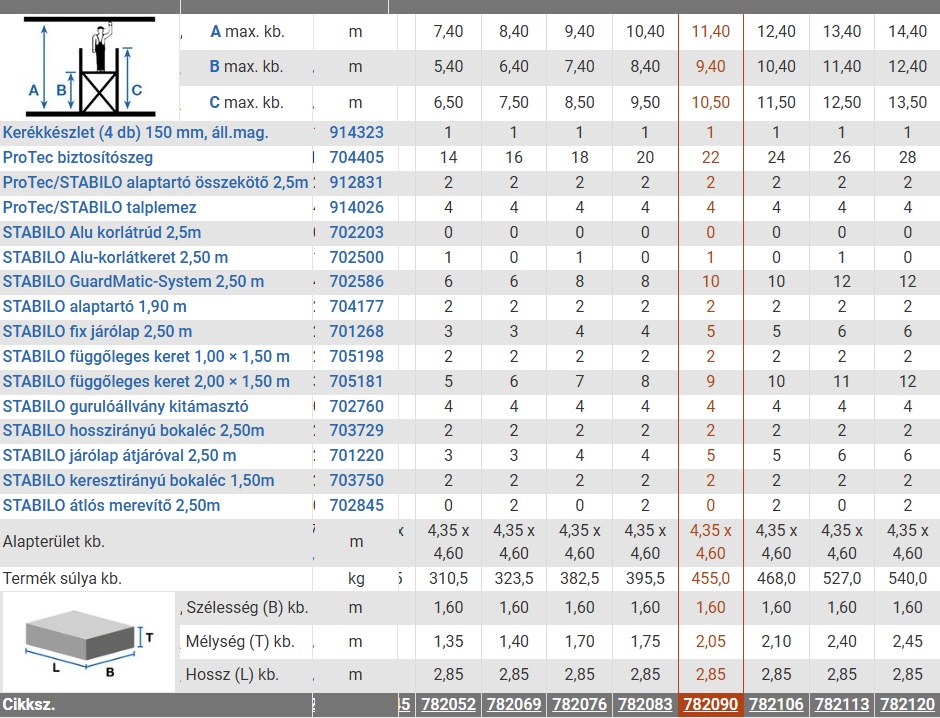This screenshot has height=718, width=940.
Task: Open the Kerékkészlet (4 db) 150 mm product link
Action: pyautogui.click(x=135, y=132)
